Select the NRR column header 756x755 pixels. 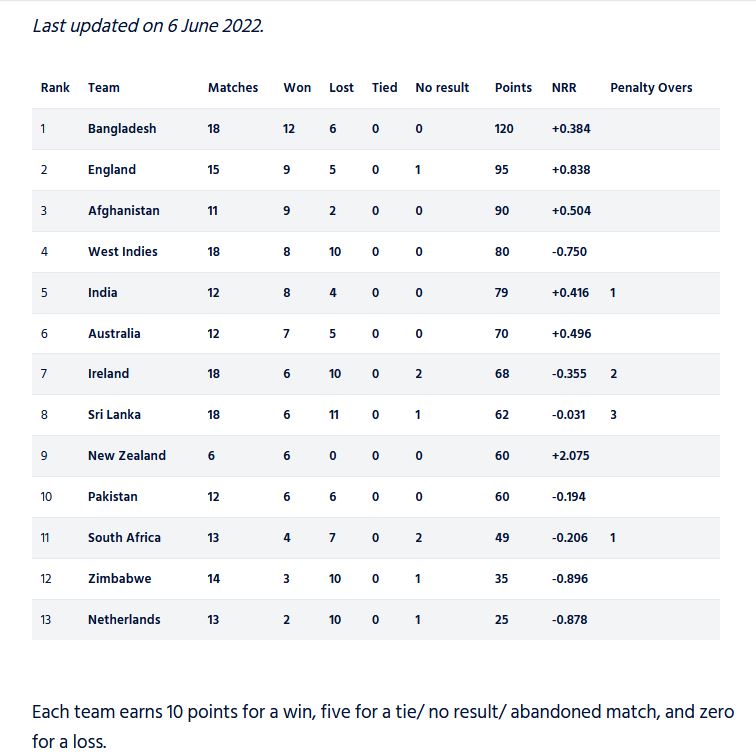(564, 88)
